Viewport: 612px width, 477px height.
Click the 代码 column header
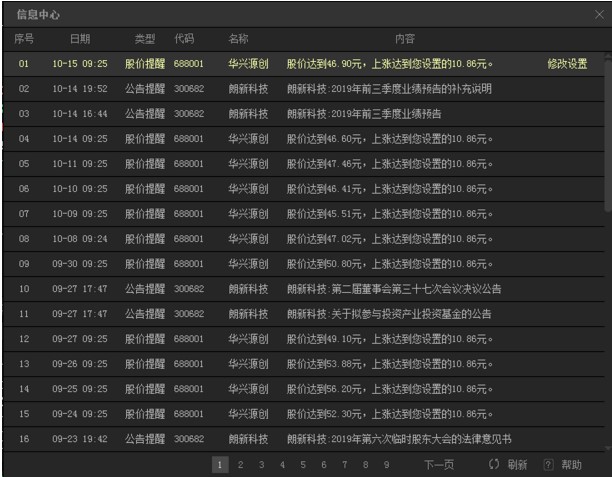point(184,39)
